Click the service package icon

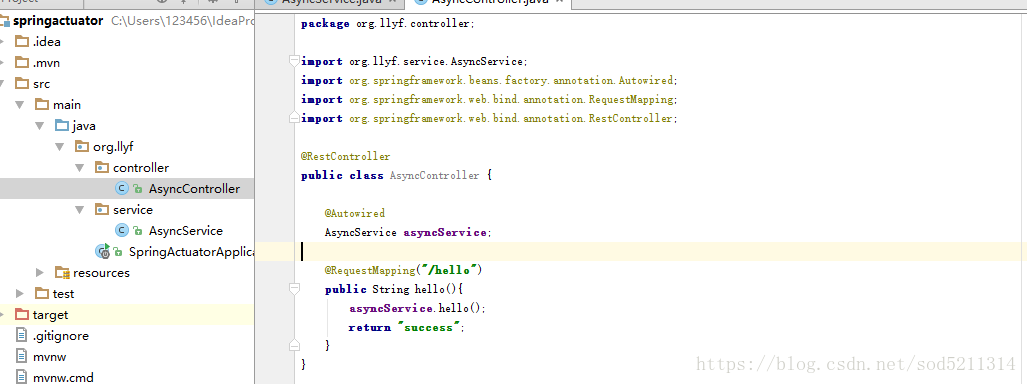click(102, 210)
